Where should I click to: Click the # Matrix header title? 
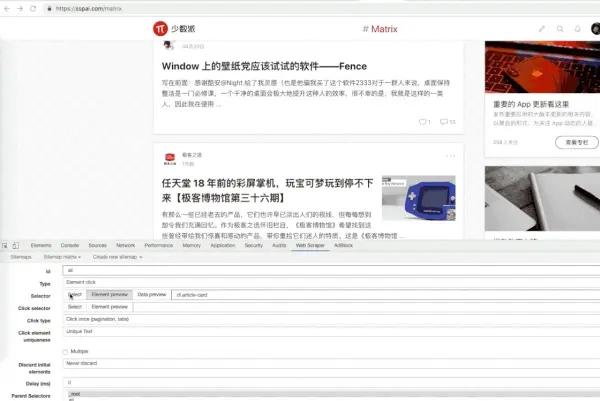point(380,29)
